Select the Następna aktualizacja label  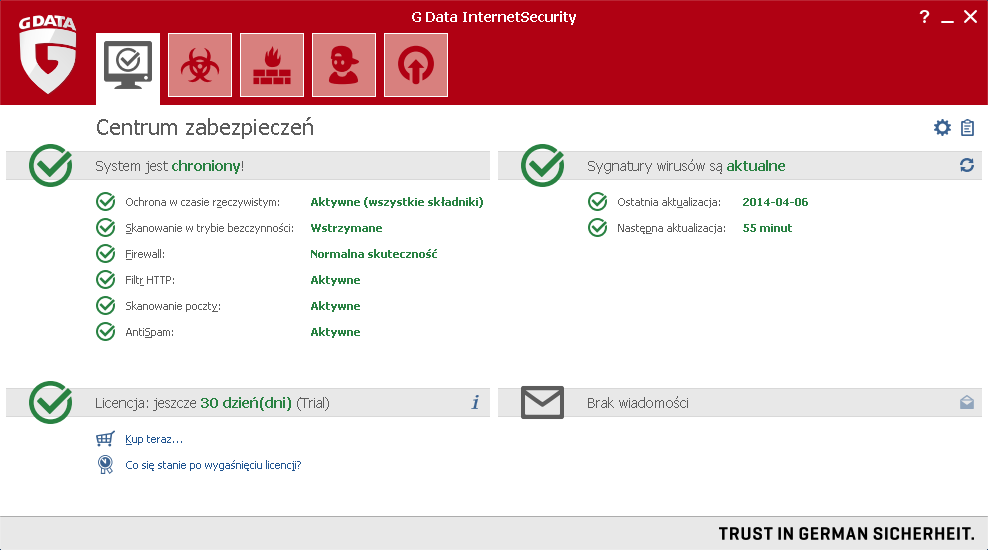[x=671, y=228]
